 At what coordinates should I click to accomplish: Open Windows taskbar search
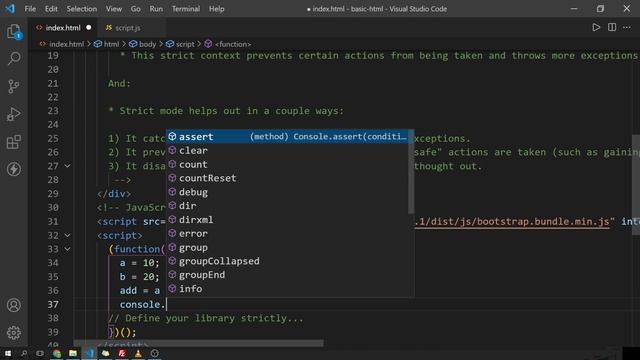point(24,353)
